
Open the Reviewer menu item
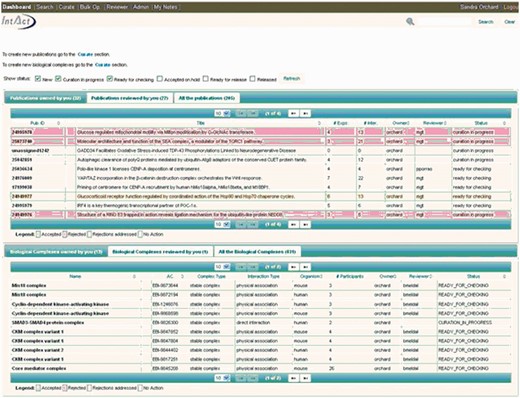coord(117,7)
